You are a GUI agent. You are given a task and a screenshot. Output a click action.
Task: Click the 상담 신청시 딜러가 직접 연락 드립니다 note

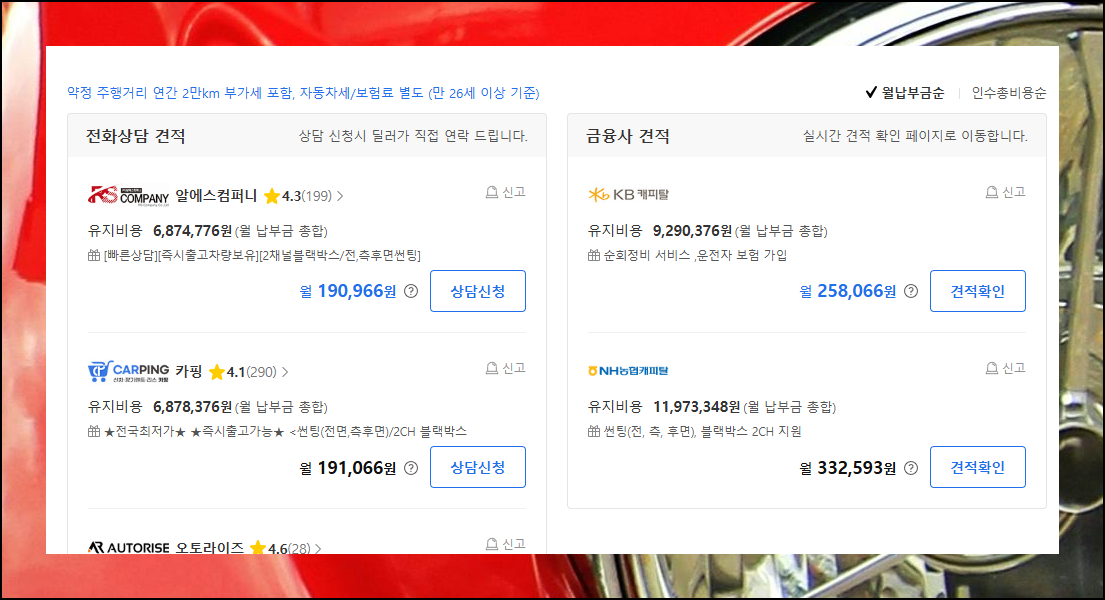click(x=413, y=136)
